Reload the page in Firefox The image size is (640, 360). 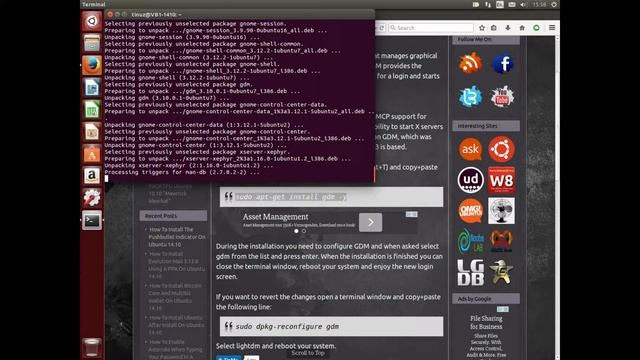click(382, 28)
